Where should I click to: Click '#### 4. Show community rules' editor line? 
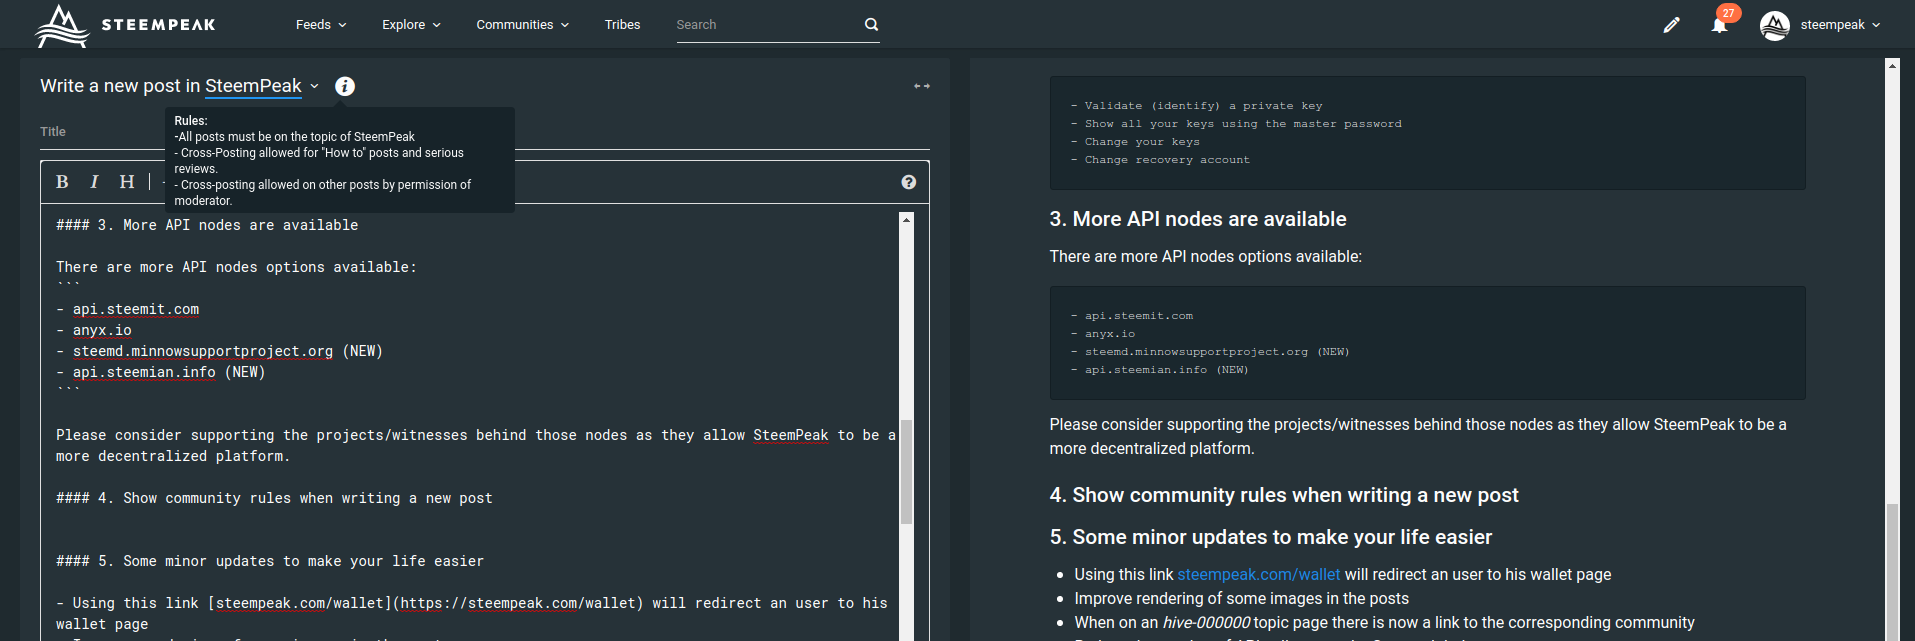coord(274,499)
